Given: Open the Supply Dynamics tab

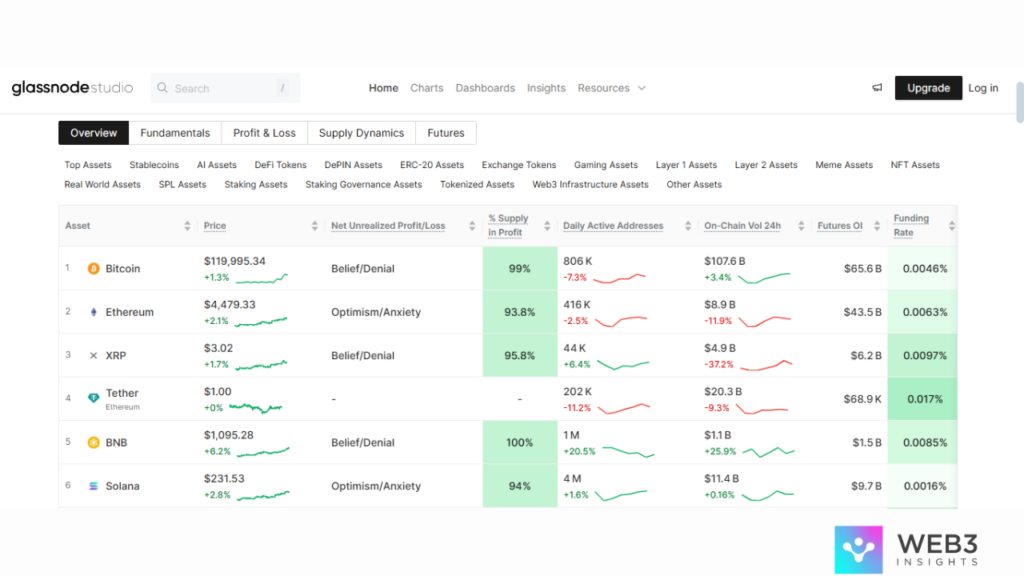Looking at the screenshot, I should (361, 133).
